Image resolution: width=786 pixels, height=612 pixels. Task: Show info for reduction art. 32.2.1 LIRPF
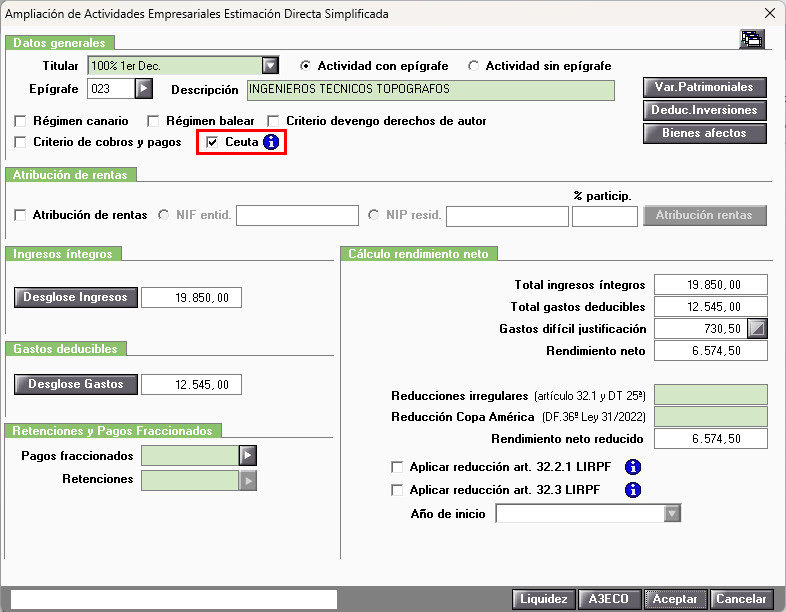(x=633, y=467)
